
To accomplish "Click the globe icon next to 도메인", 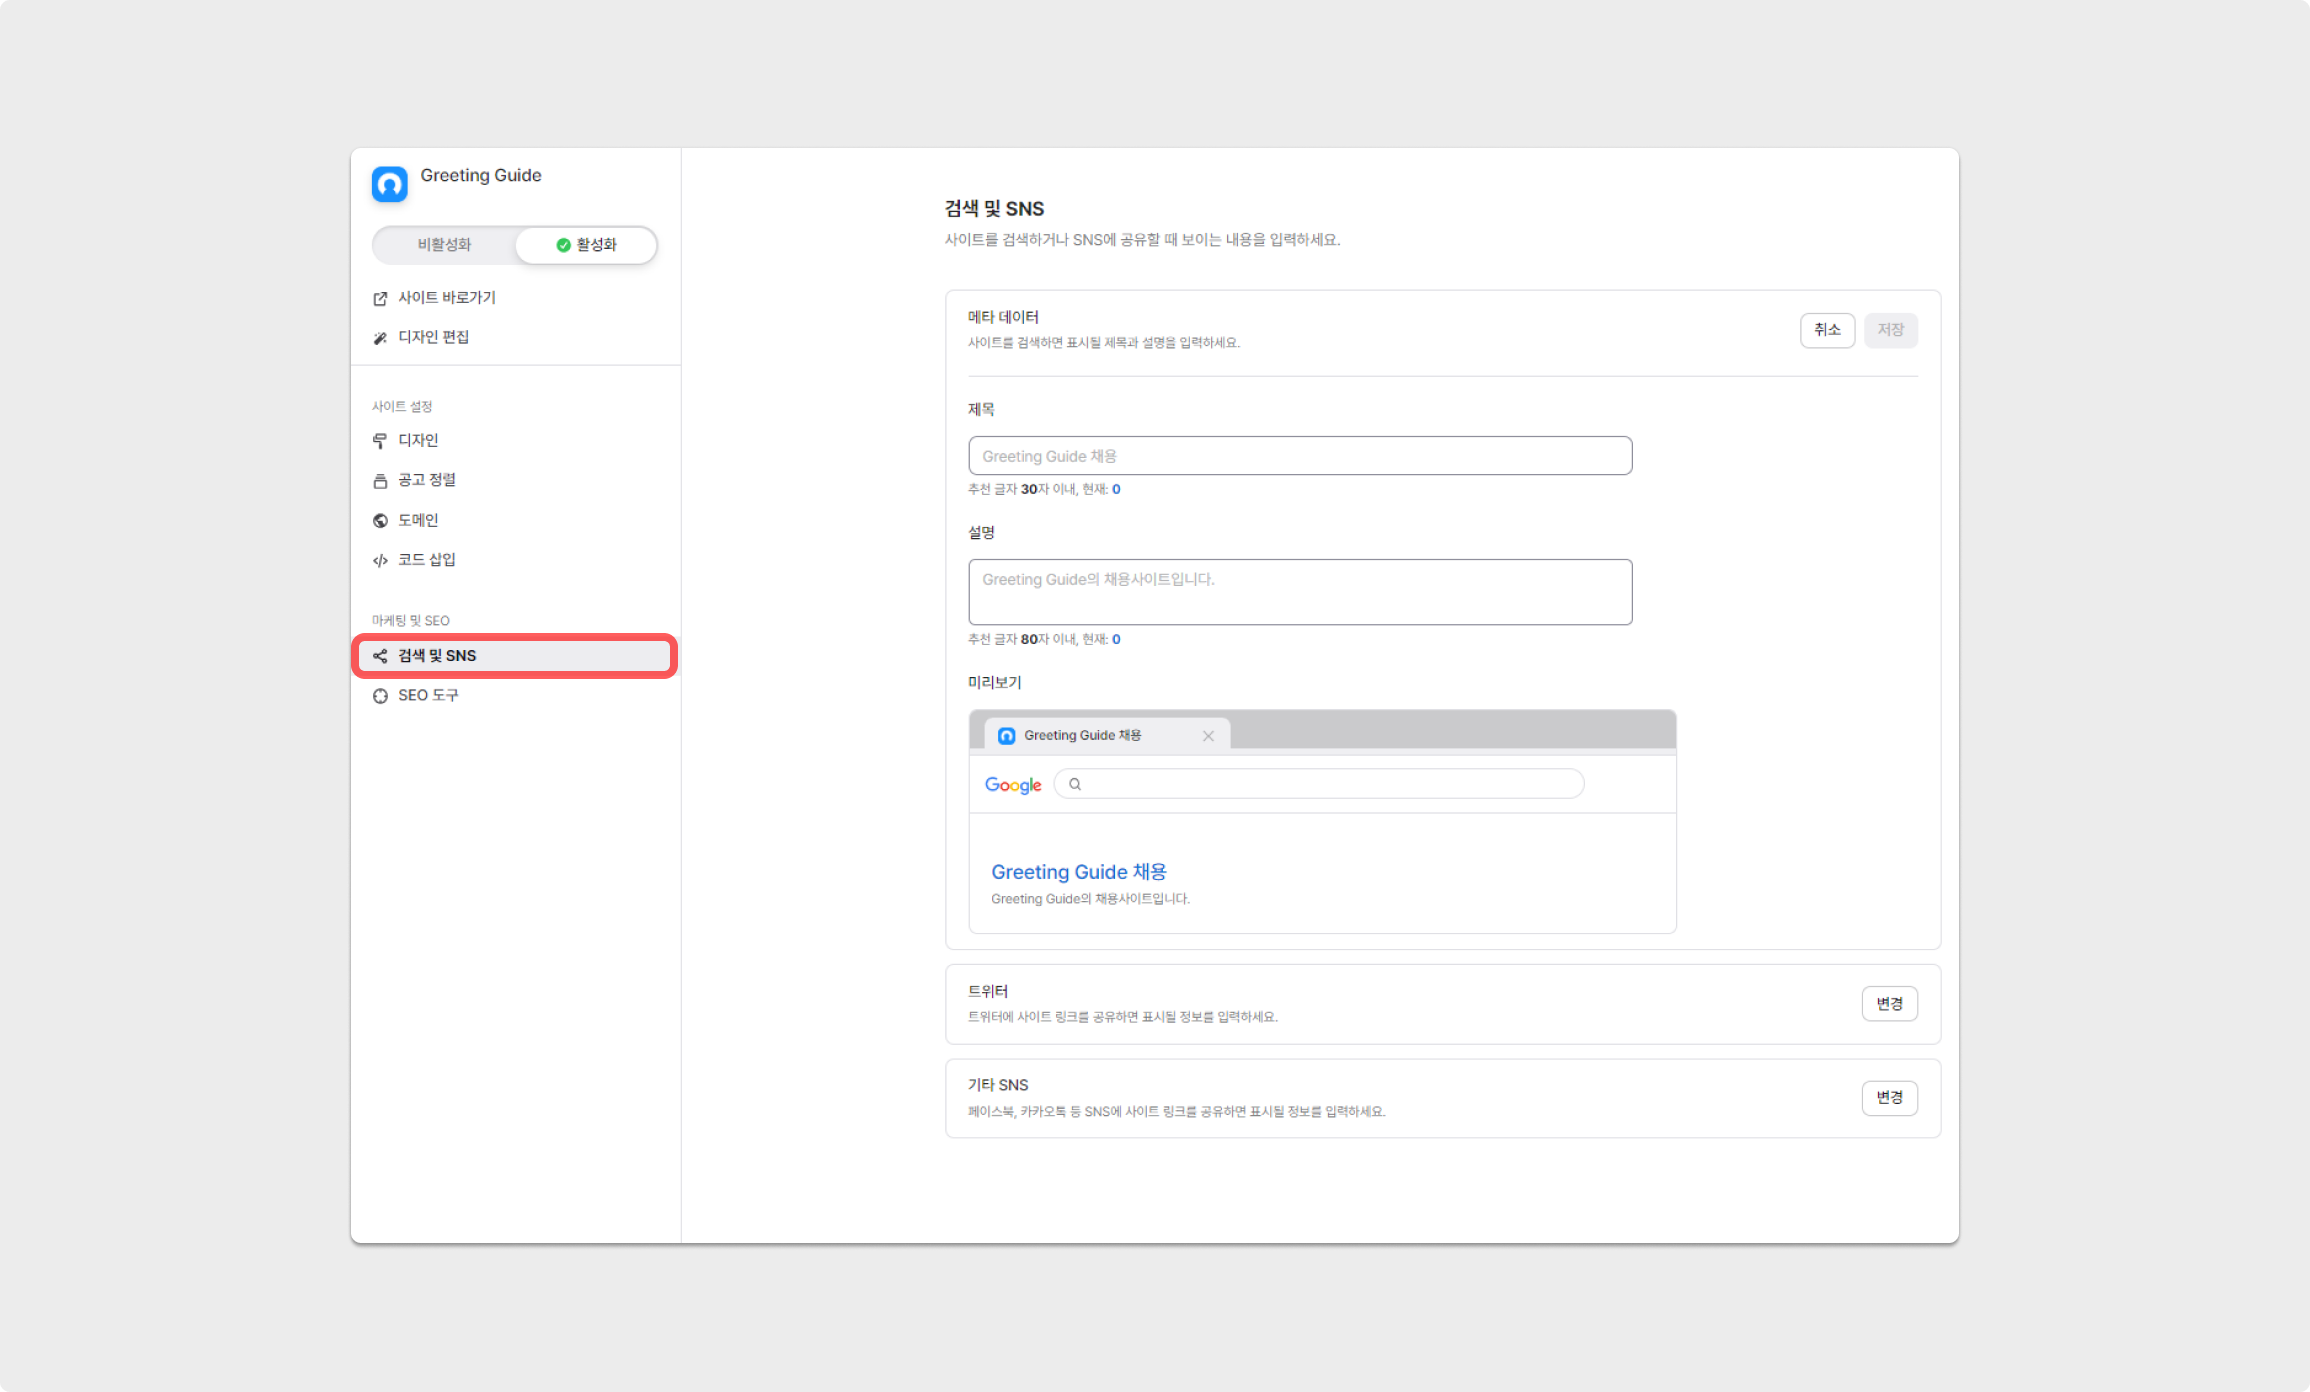I will (380, 521).
